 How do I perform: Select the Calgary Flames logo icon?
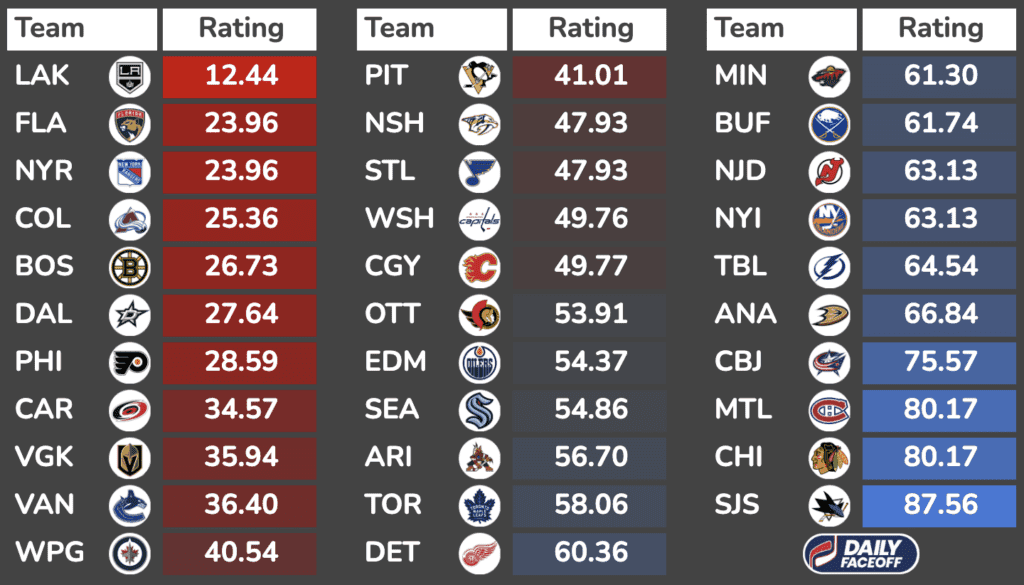479,267
